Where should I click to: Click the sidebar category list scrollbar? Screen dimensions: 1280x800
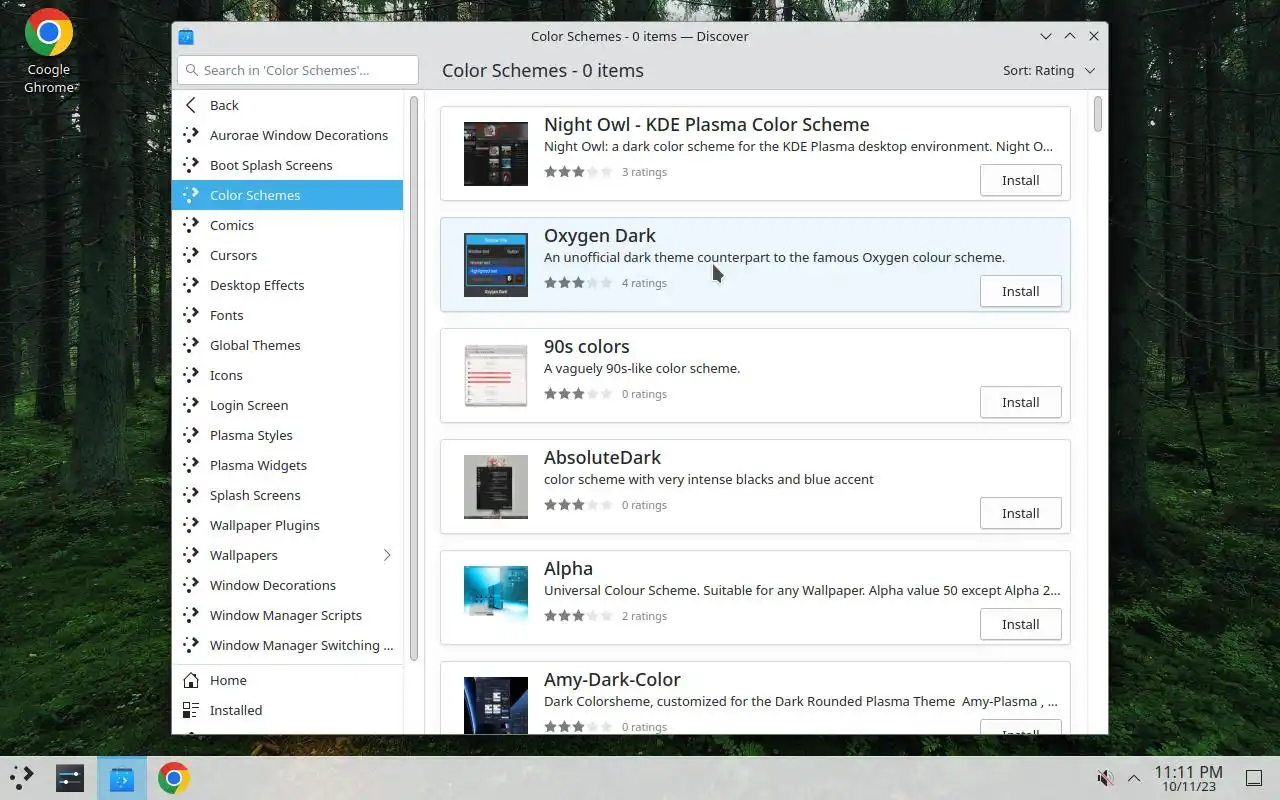pos(414,378)
